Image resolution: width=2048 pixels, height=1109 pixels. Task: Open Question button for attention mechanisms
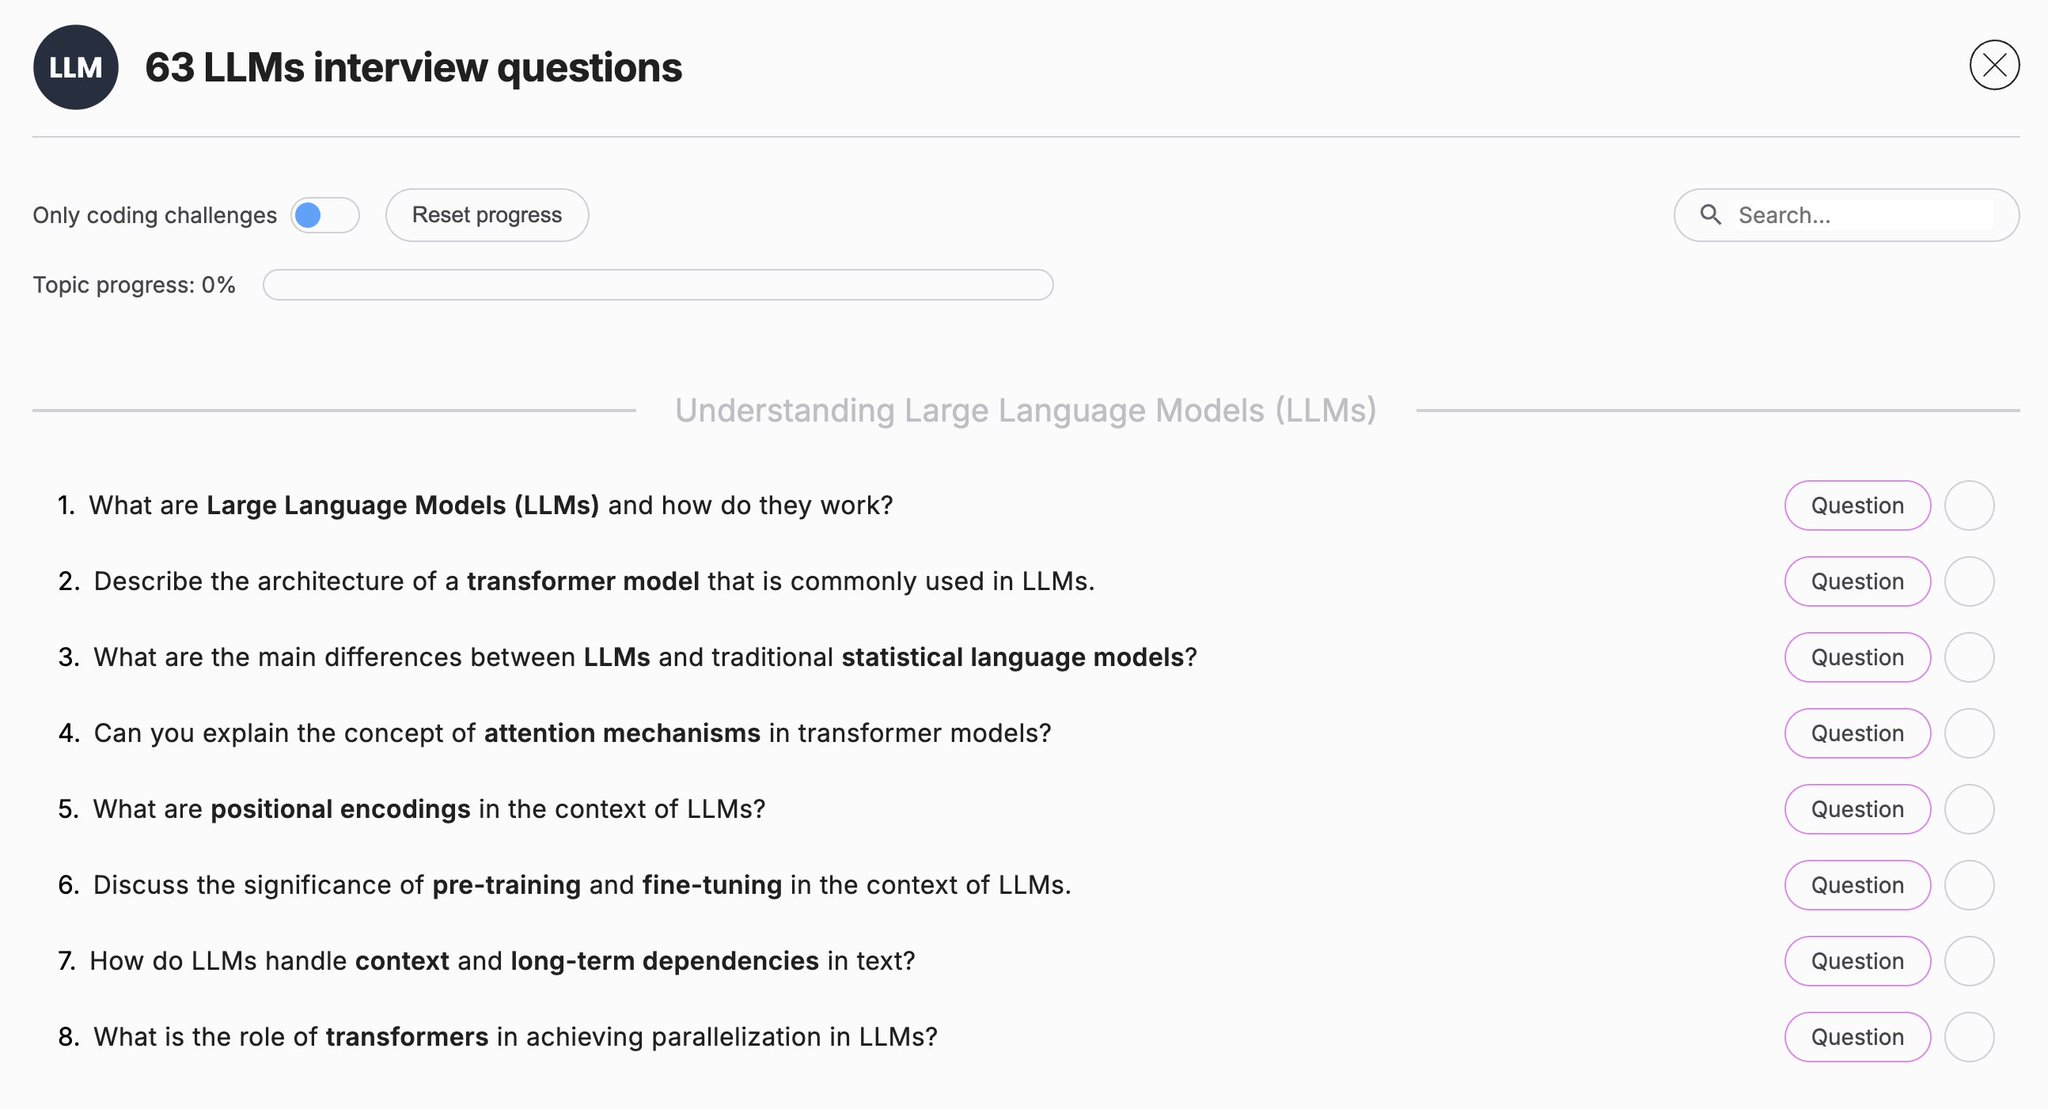click(x=1857, y=733)
